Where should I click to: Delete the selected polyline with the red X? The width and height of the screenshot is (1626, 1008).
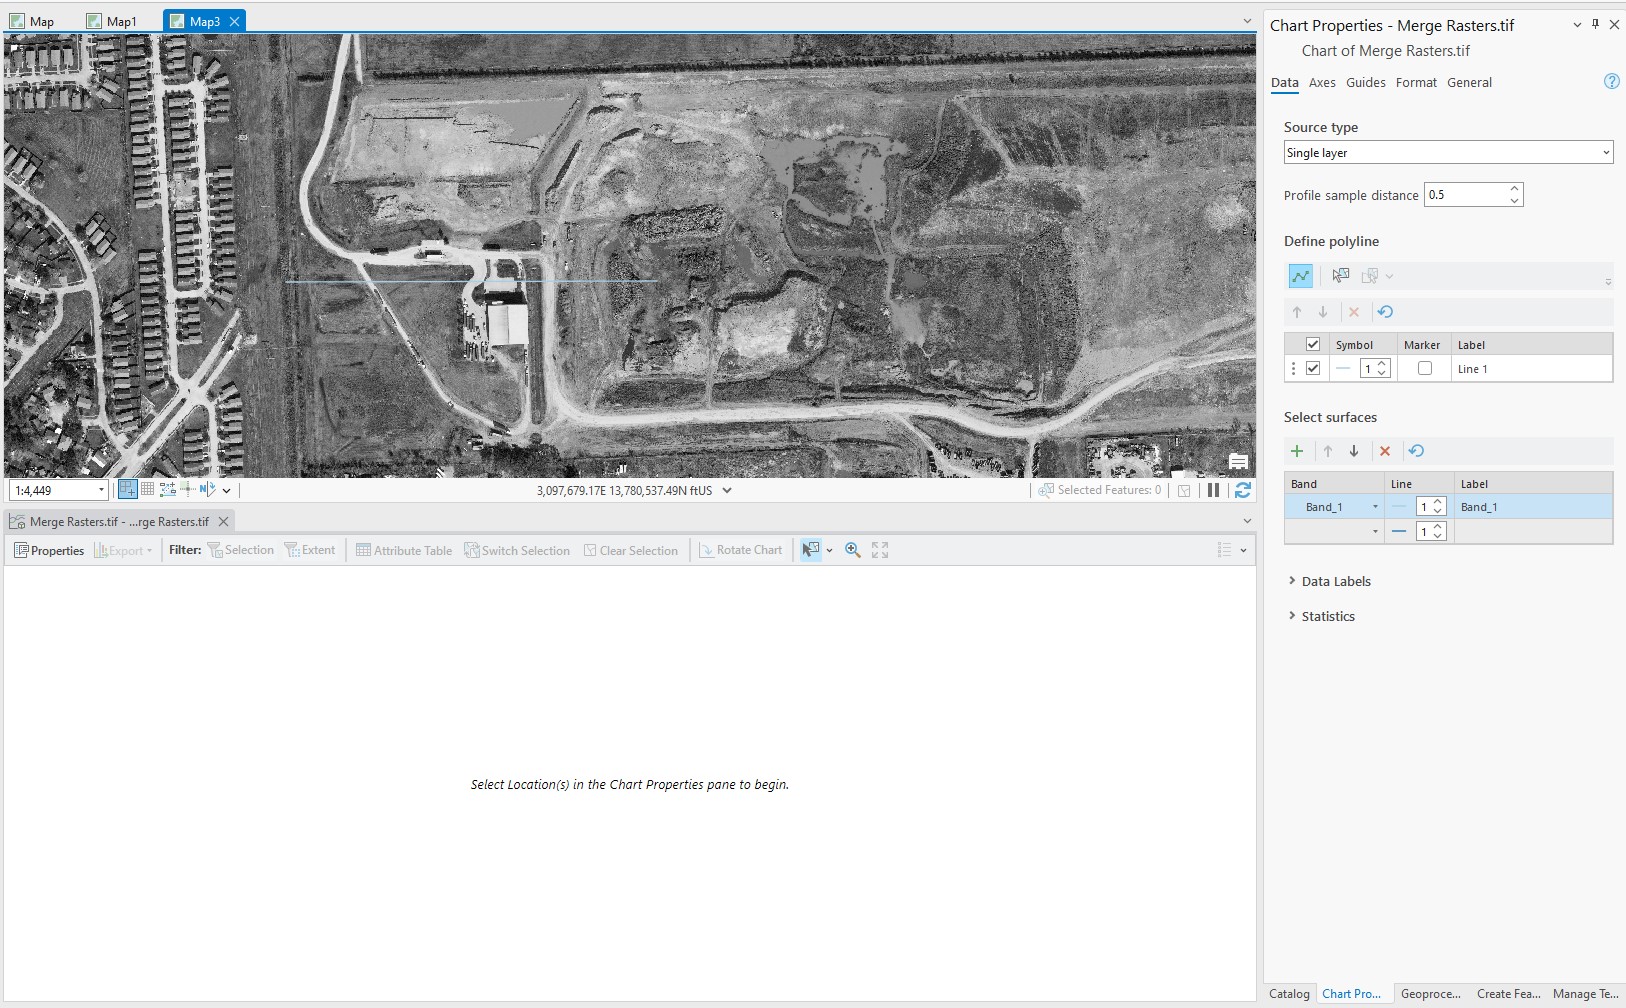1353,312
